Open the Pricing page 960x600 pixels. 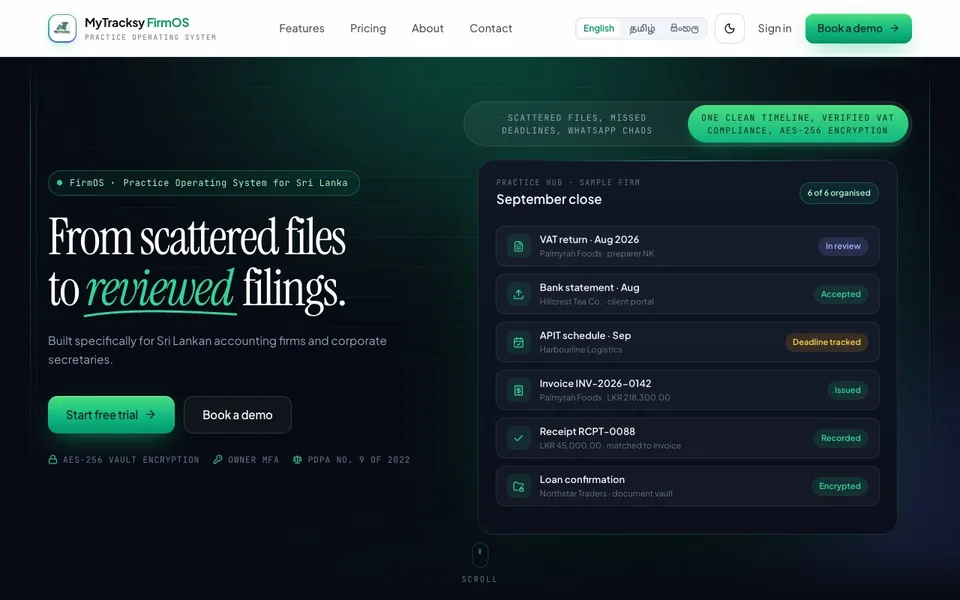pyautogui.click(x=368, y=28)
